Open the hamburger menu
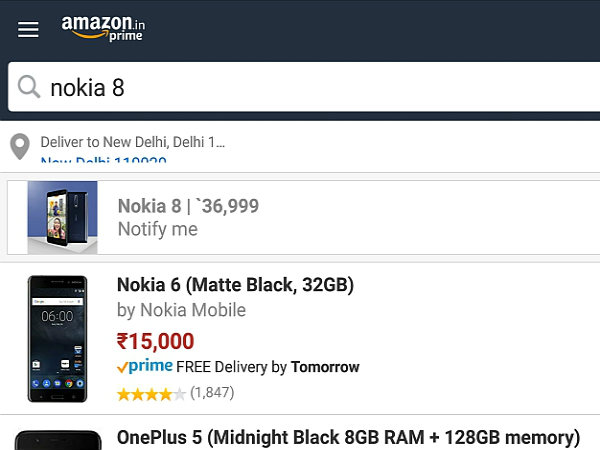 point(28,29)
